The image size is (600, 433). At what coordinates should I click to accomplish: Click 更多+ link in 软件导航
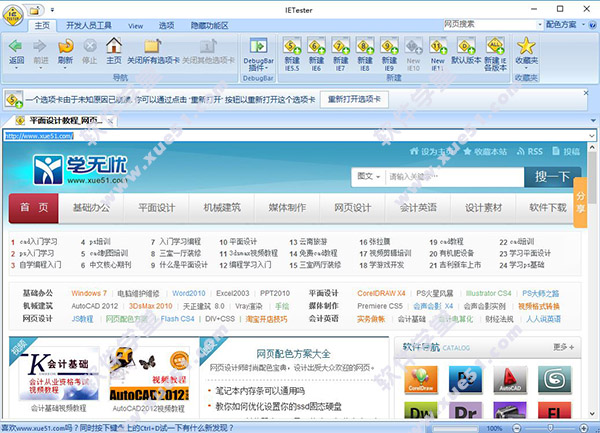point(563,347)
